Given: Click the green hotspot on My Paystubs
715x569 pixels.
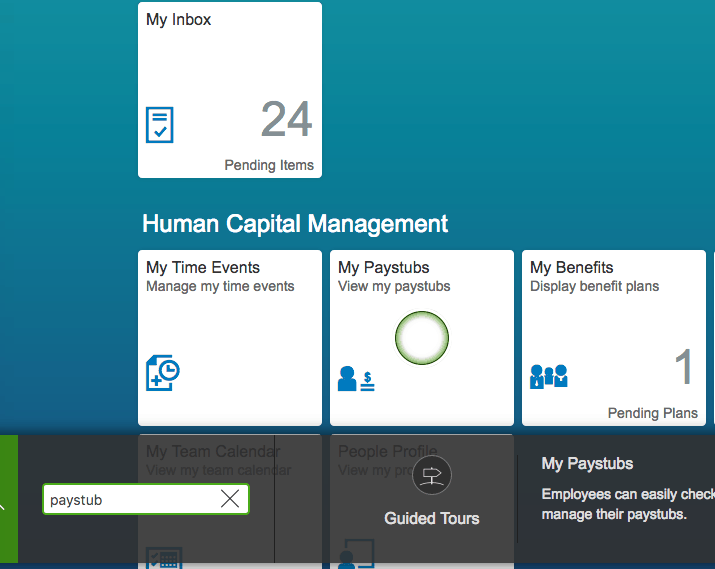Looking at the screenshot, I should [x=422, y=338].
